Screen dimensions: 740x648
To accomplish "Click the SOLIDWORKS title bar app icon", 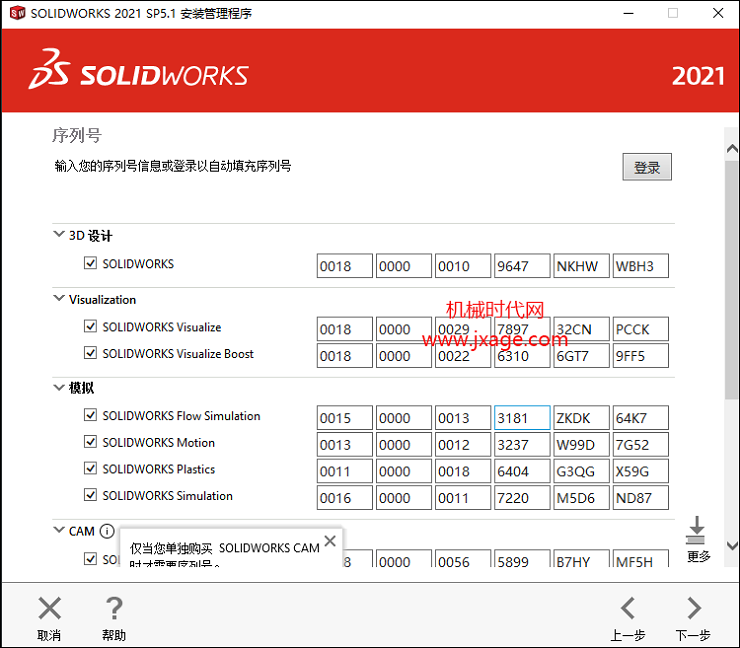I will pos(17,13).
